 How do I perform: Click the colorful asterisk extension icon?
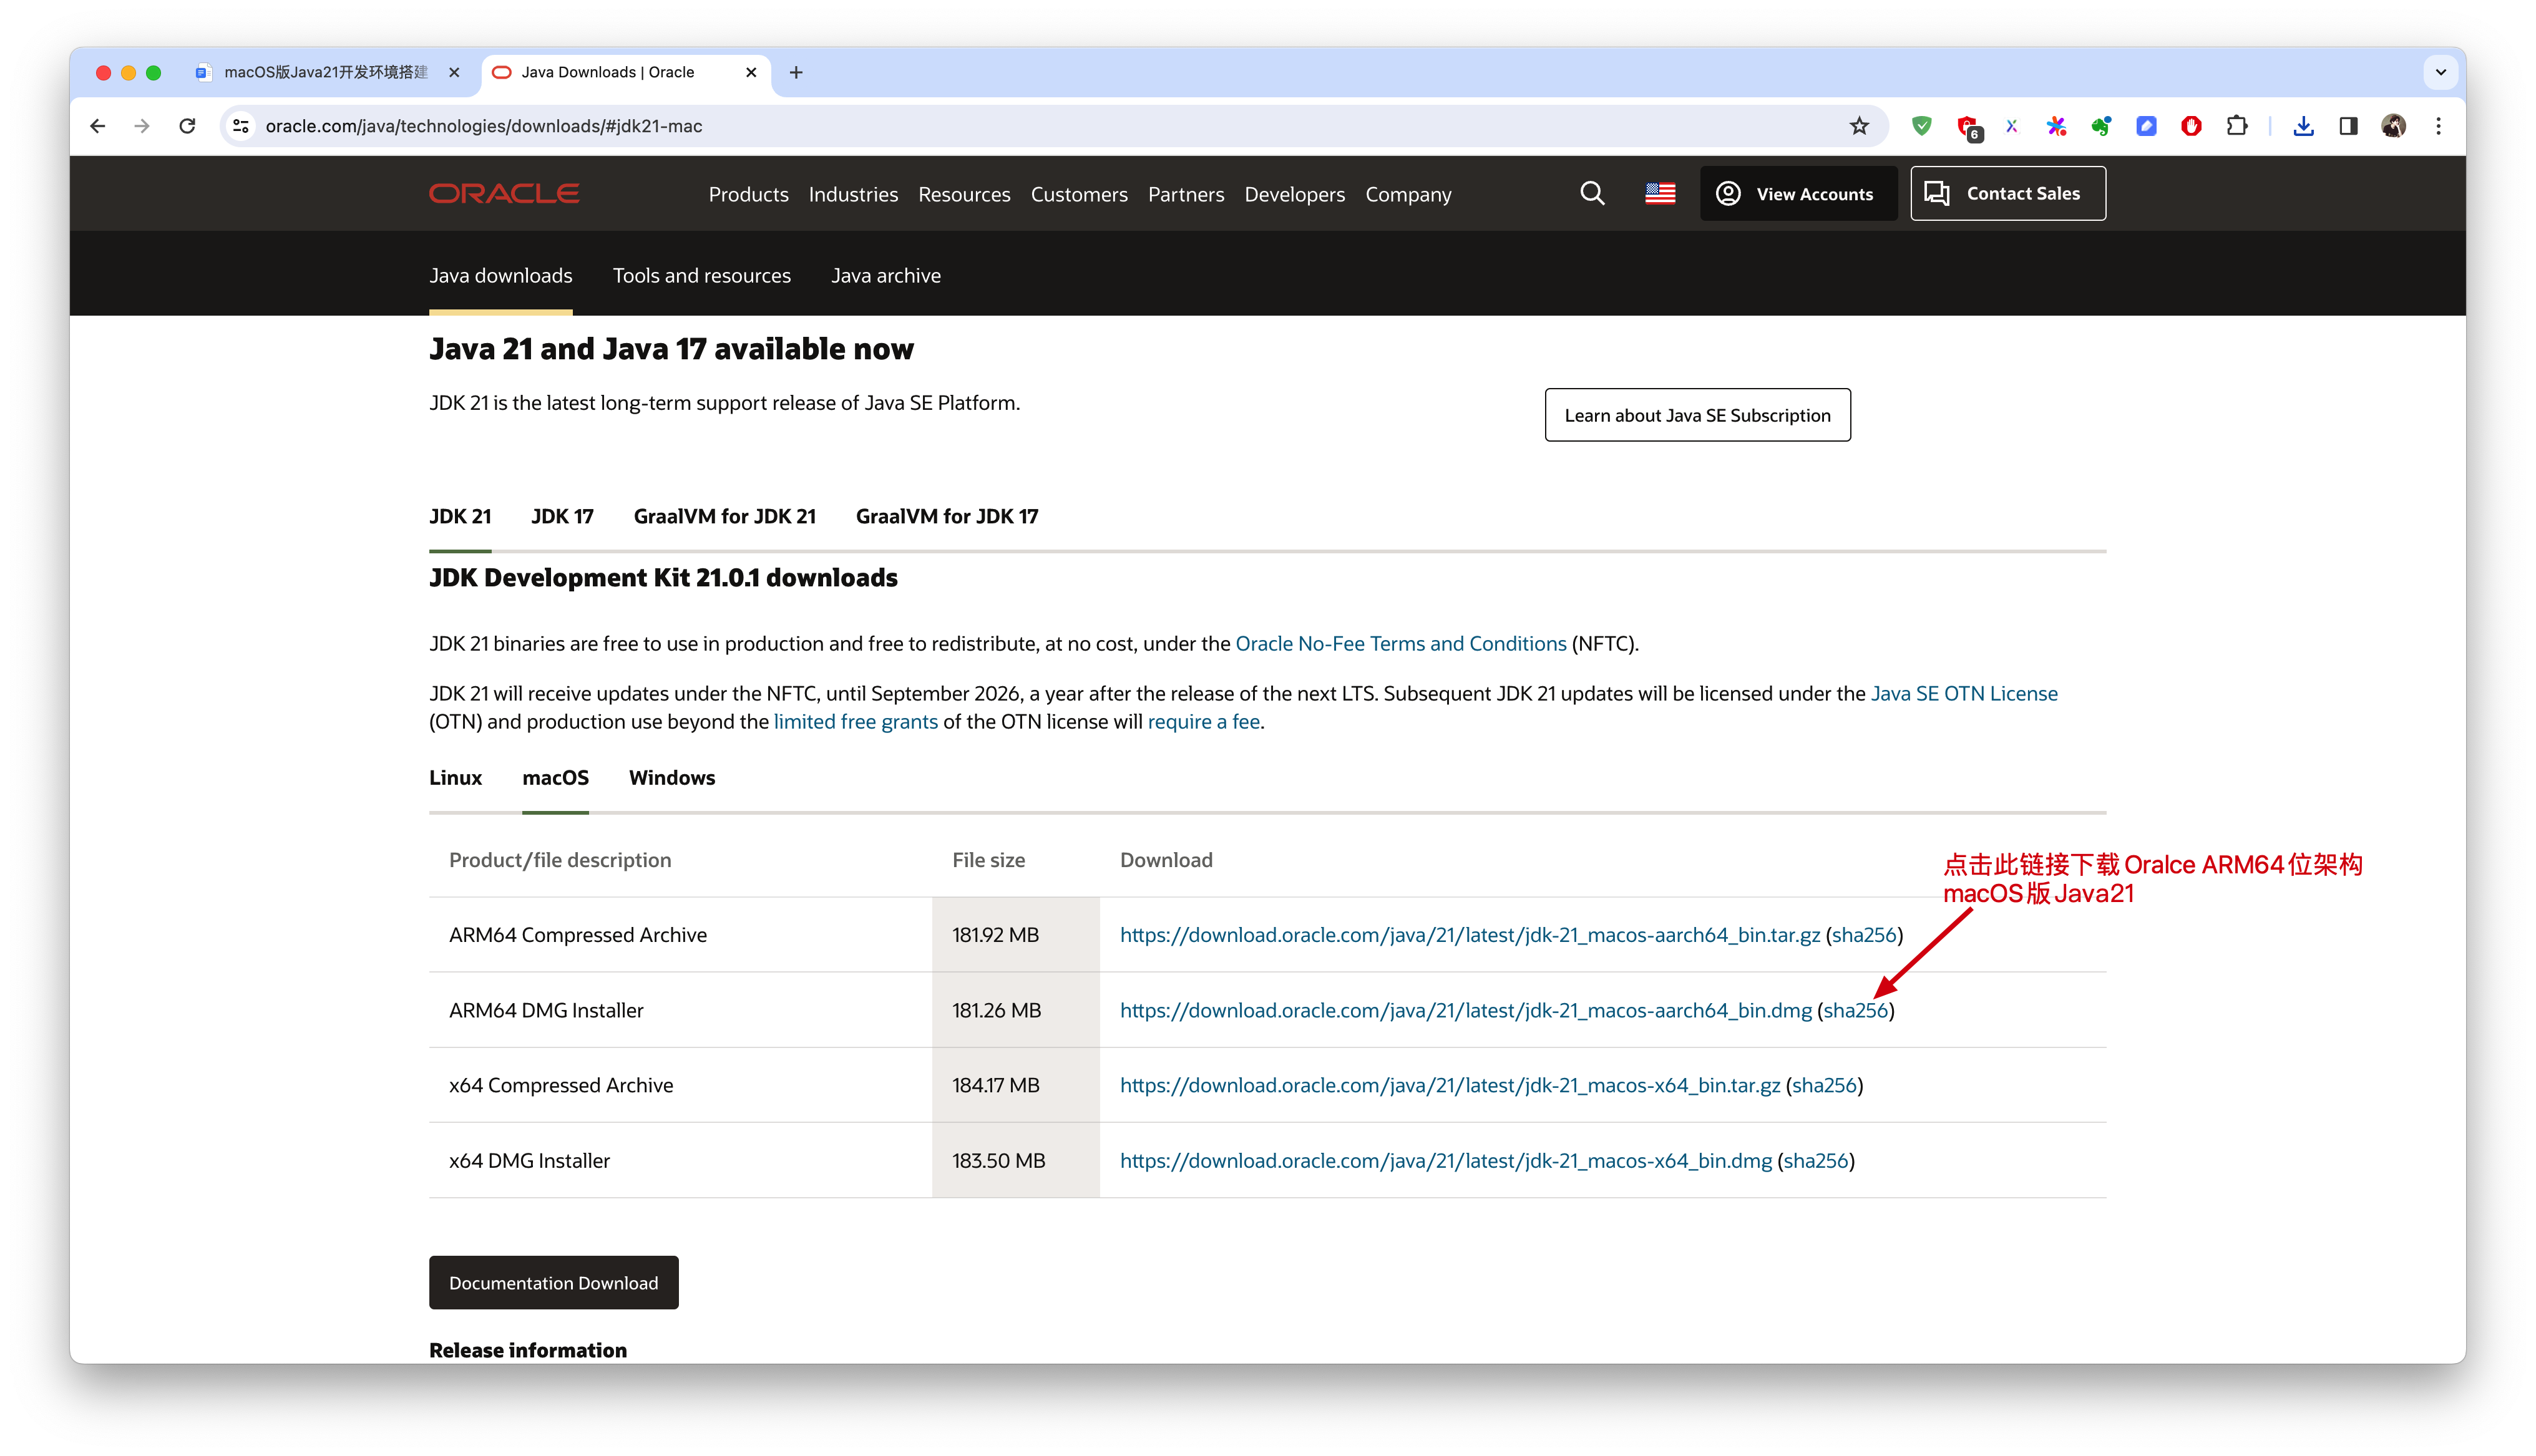click(x=2056, y=126)
